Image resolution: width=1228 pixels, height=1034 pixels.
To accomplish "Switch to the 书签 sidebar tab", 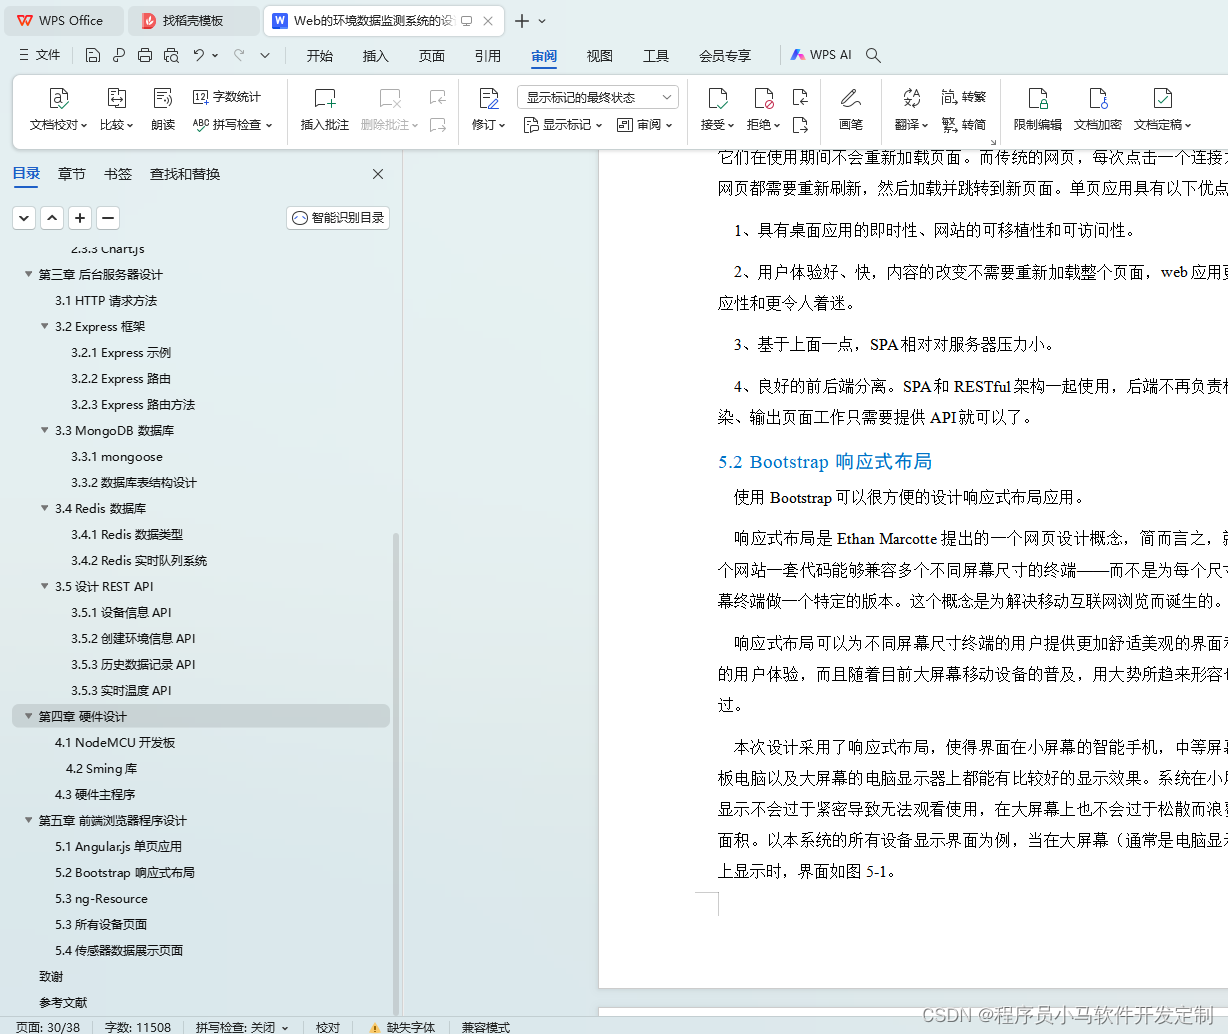I will pos(117,173).
